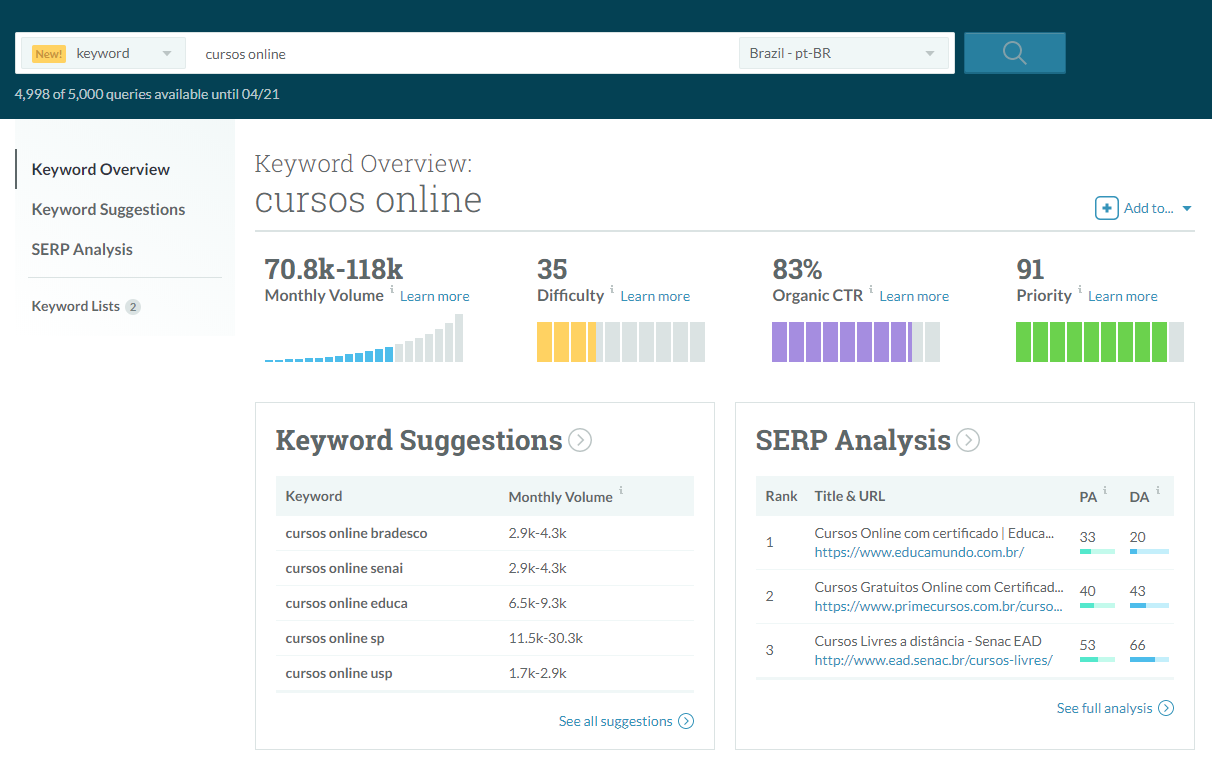Click the search magnifying glass button
The image size is (1212, 758).
tap(1014, 52)
